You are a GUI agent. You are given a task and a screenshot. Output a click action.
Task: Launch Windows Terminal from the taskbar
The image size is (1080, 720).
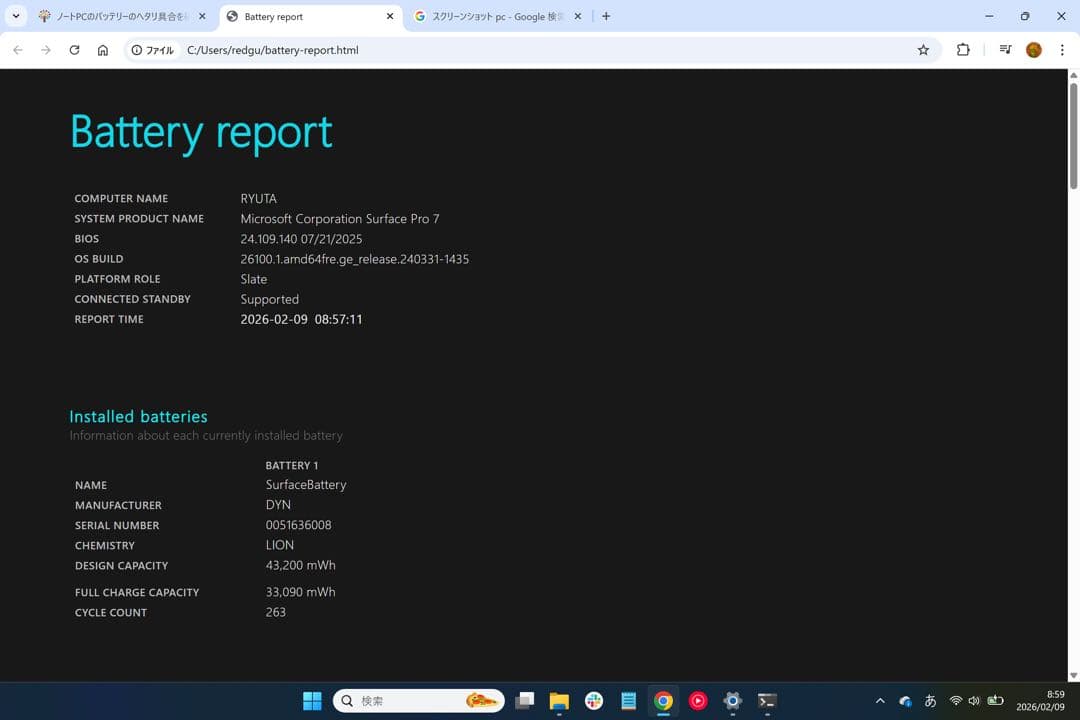click(766, 700)
